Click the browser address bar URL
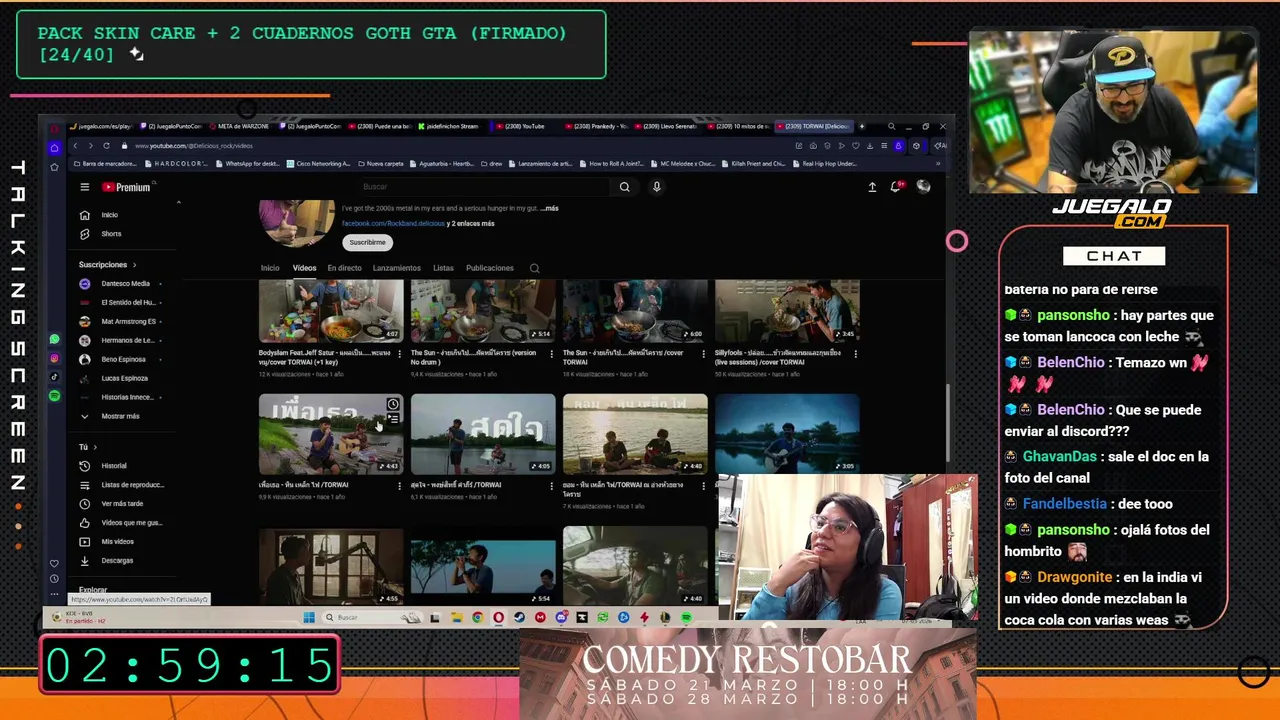Screen dimensions: 1280x720 coord(194,146)
